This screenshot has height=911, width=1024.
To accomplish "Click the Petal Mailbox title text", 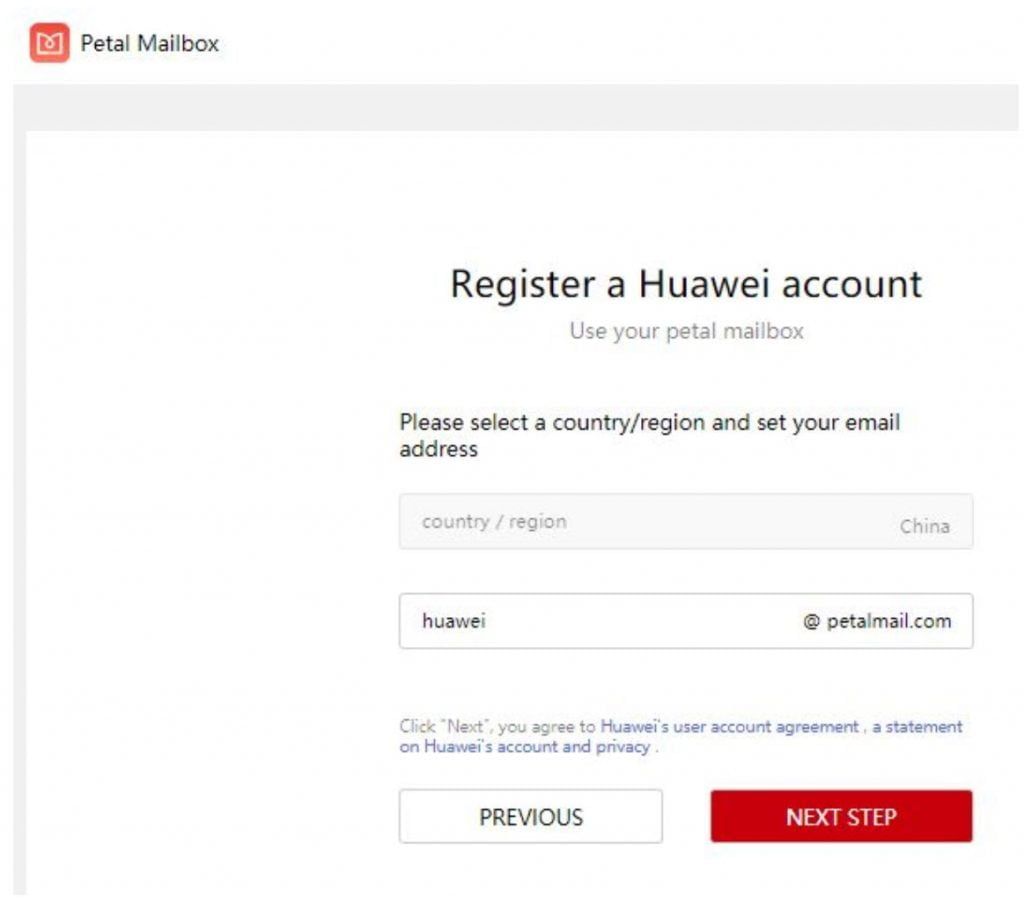I will 149,43.
